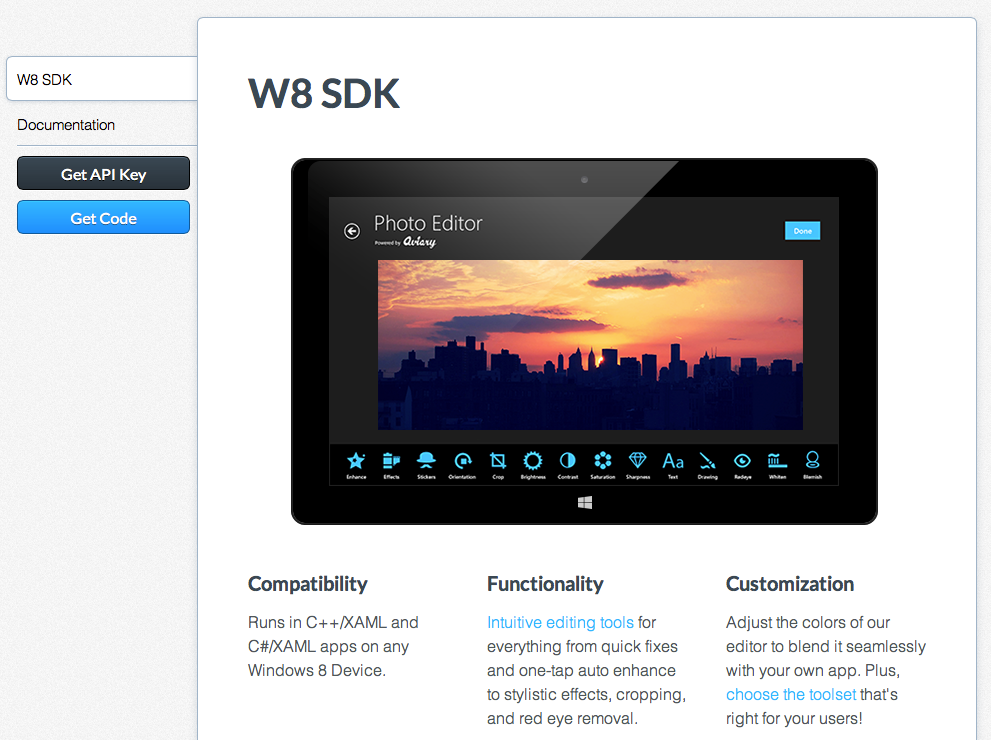This screenshot has width=991, height=740.
Task: Click the back arrow in Photo Editor
Action: tap(352, 231)
